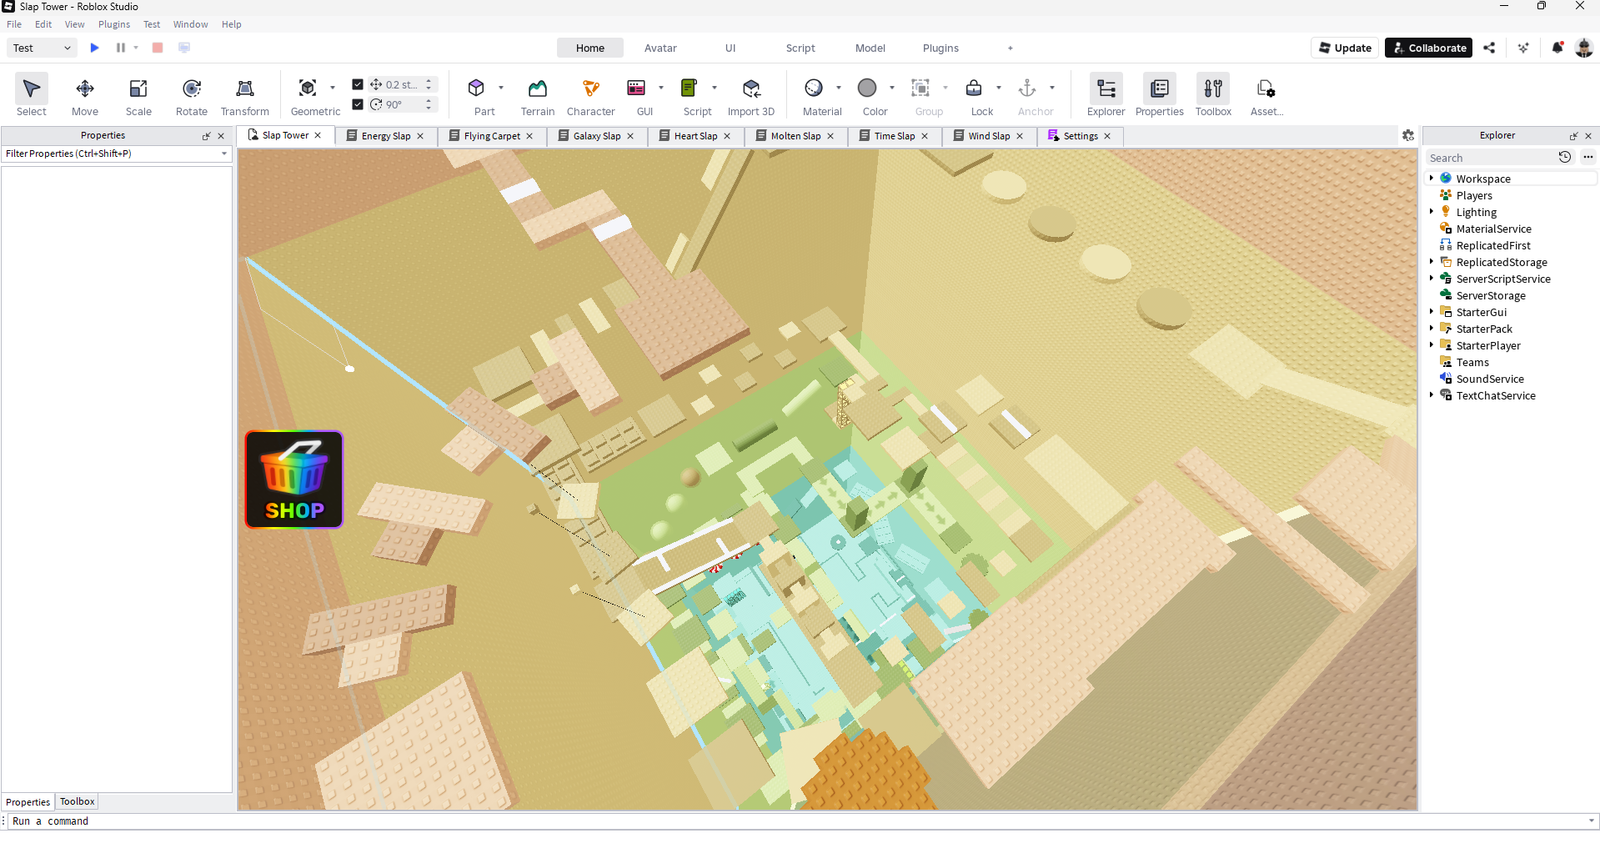This screenshot has height=854, width=1600.
Task: Click the Anchor tool
Action: coord(1027,88)
